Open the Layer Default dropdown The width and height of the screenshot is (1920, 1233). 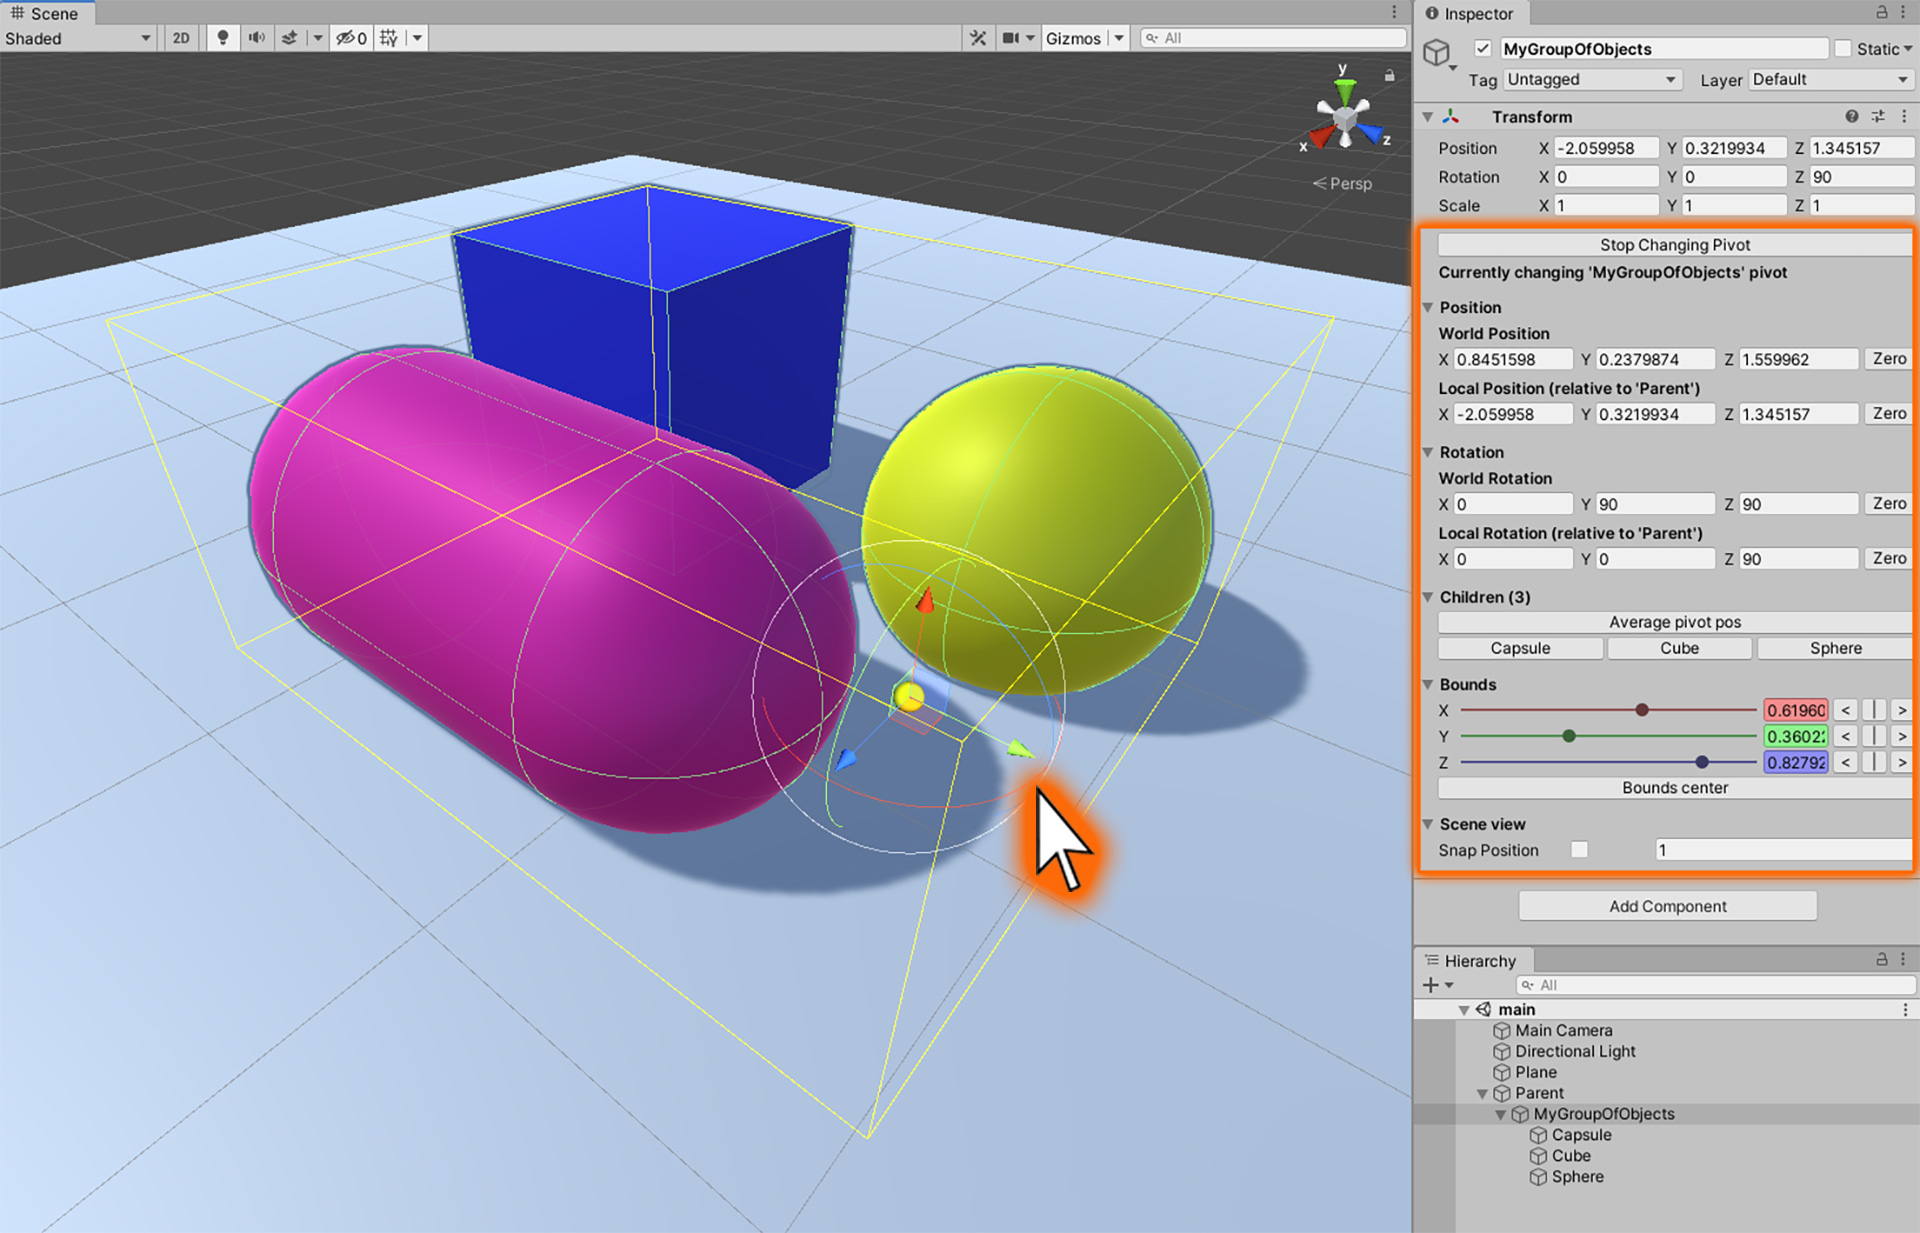pyautogui.click(x=1830, y=79)
